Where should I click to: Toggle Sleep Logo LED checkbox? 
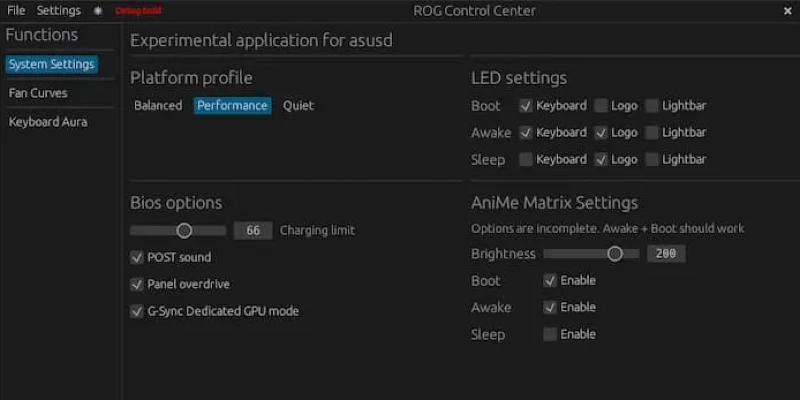(x=601, y=160)
